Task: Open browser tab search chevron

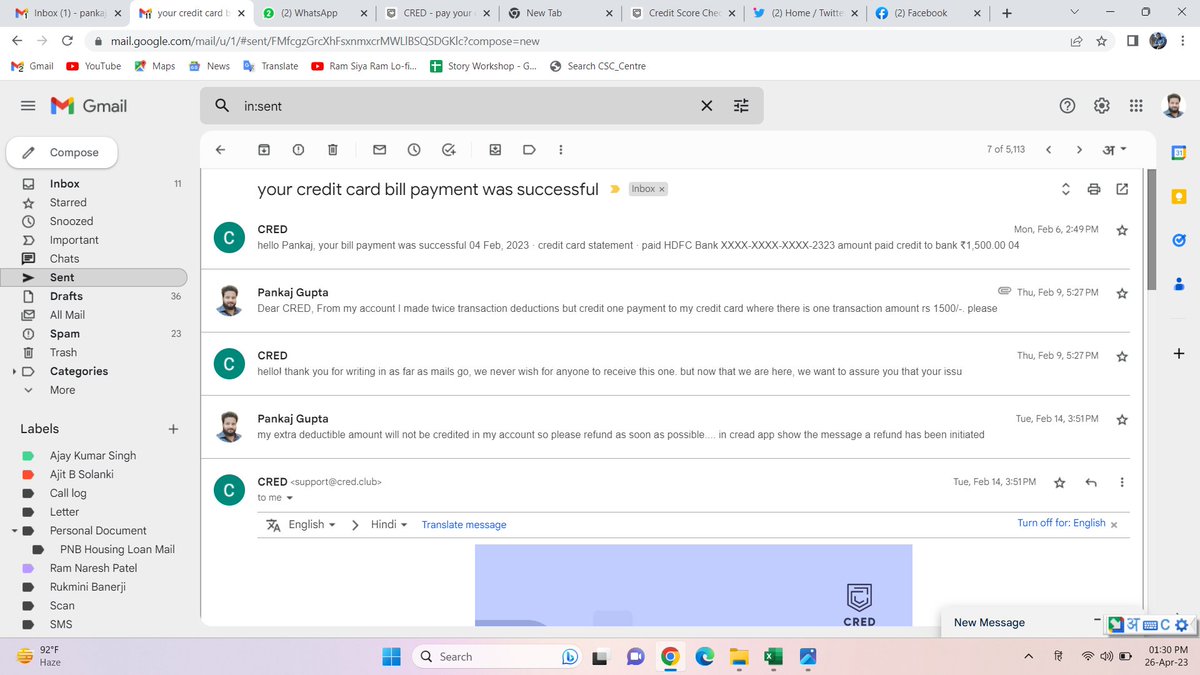Action: click(1074, 12)
